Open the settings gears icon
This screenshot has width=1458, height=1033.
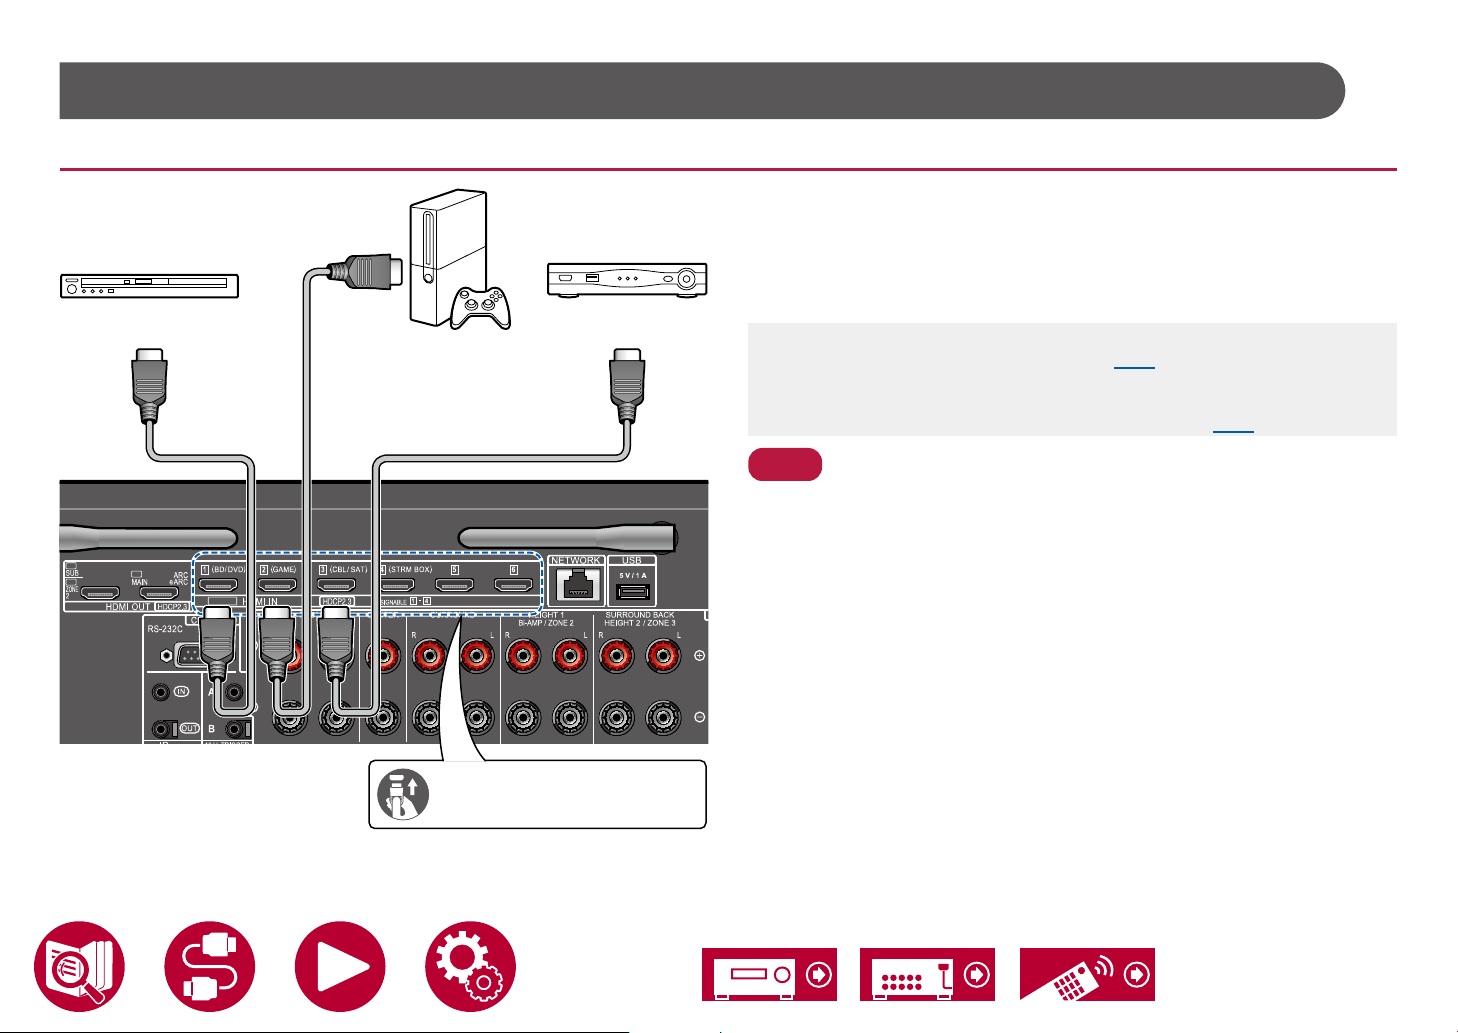(x=470, y=967)
